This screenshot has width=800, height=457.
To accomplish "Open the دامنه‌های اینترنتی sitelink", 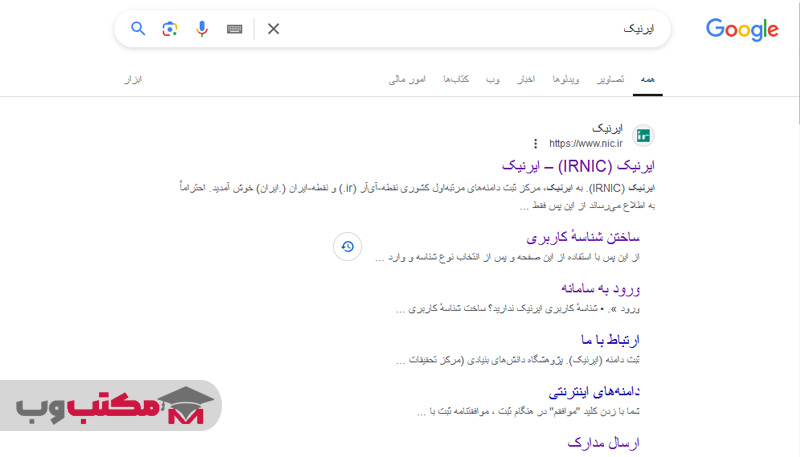I will [x=594, y=391].
